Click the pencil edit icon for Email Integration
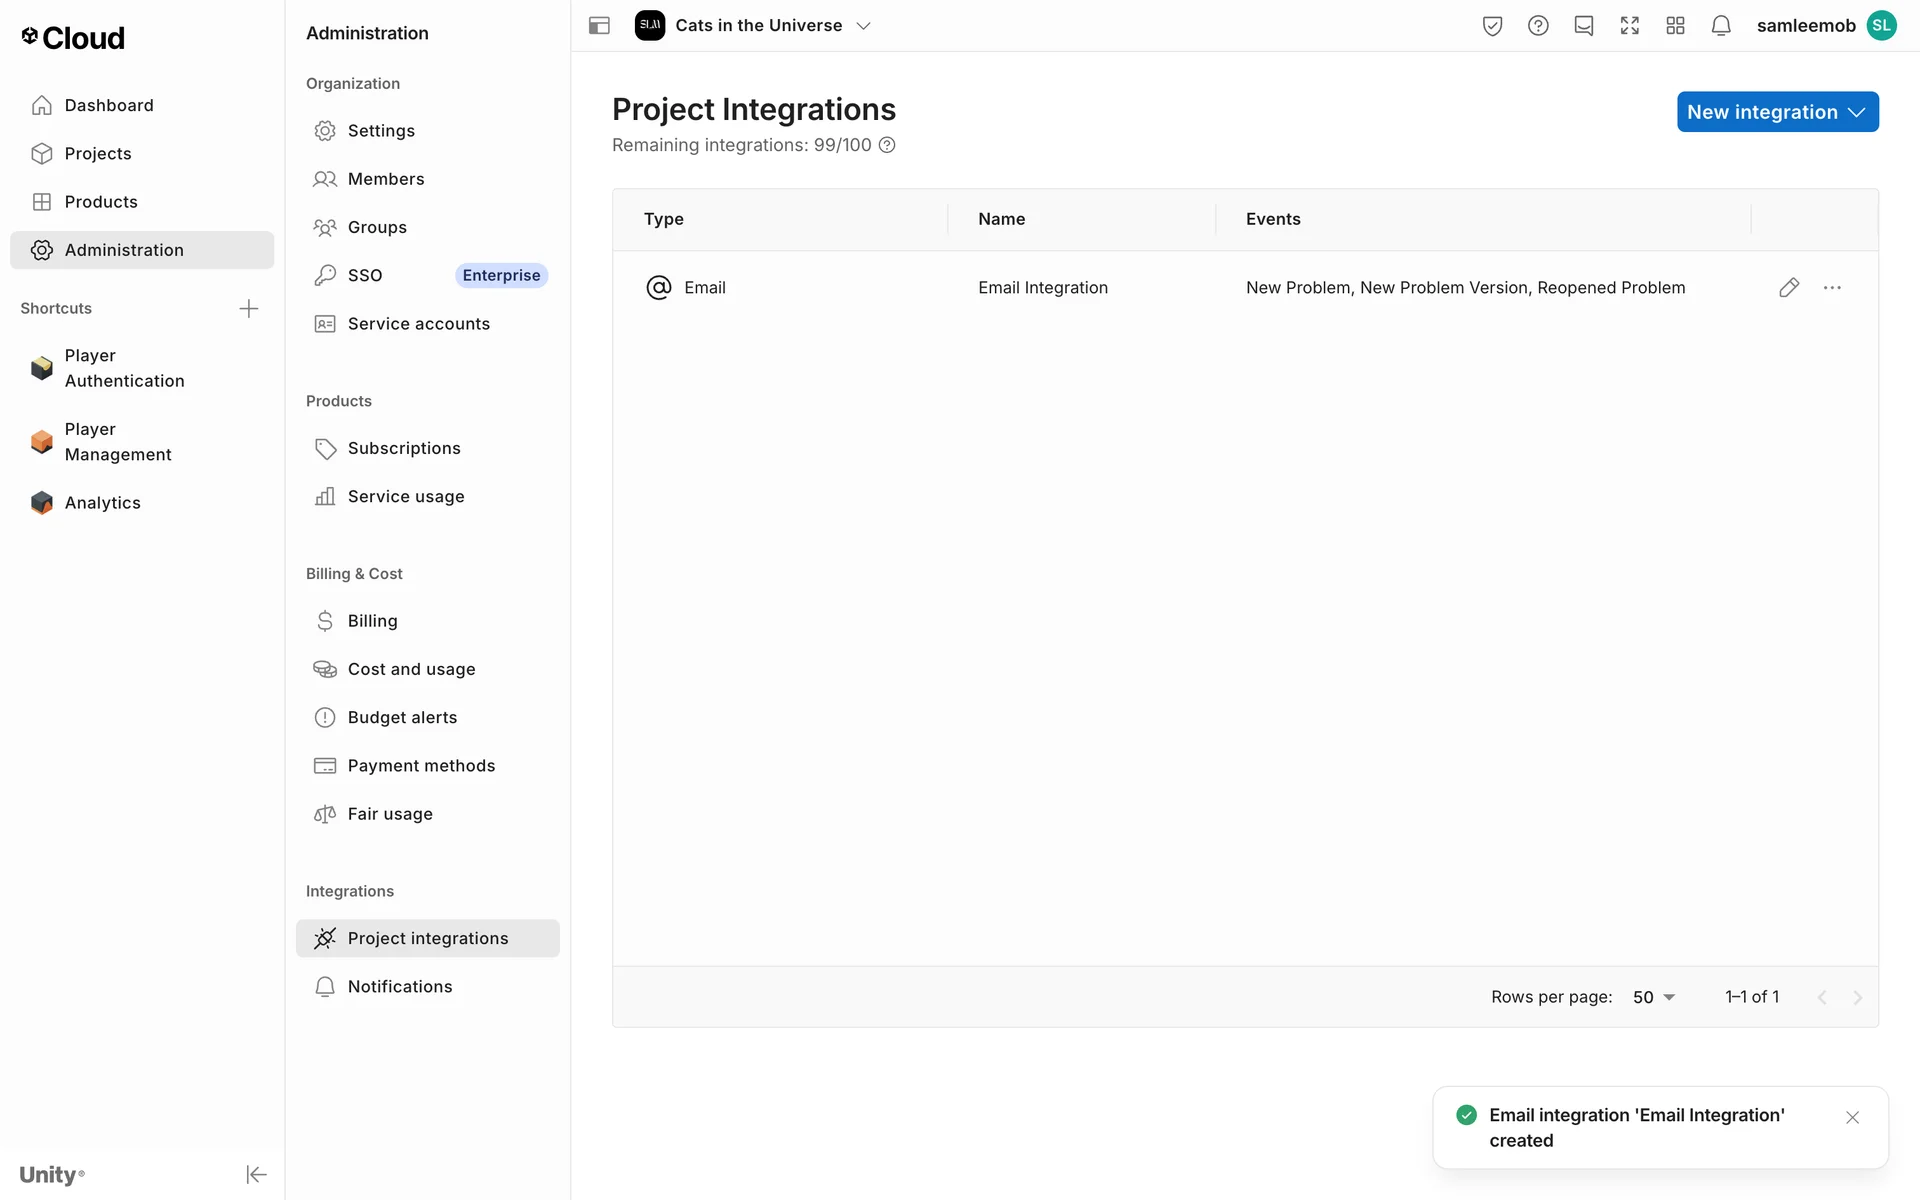Image resolution: width=1920 pixels, height=1200 pixels. coord(1789,288)
